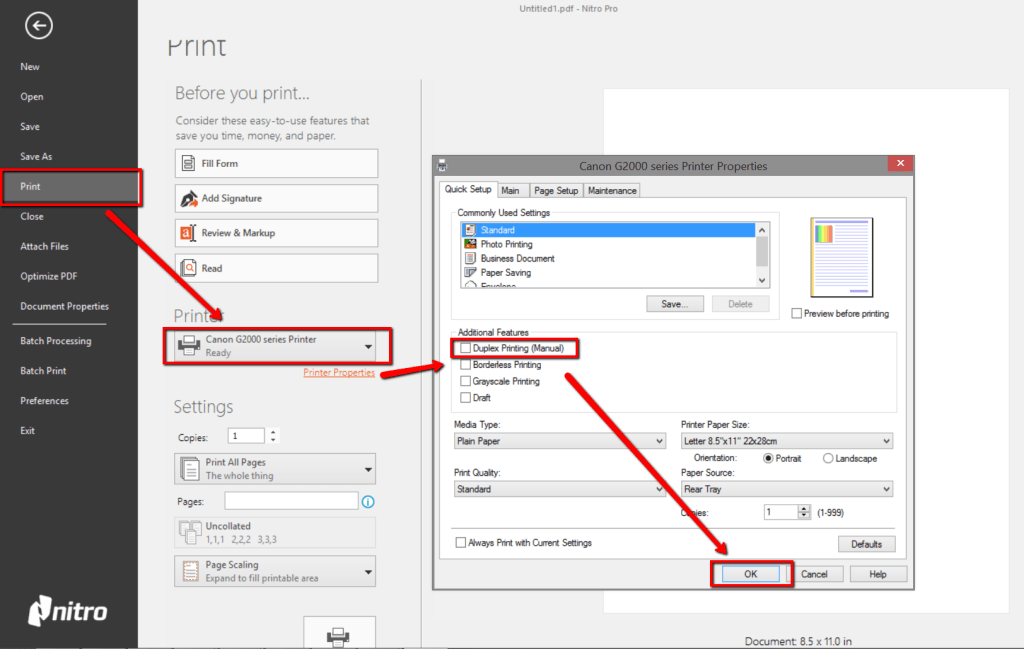The height and width of the screenshot is (649, 1024).
Task: Select the Paper Saving icon
Action: tap(470, 273)
